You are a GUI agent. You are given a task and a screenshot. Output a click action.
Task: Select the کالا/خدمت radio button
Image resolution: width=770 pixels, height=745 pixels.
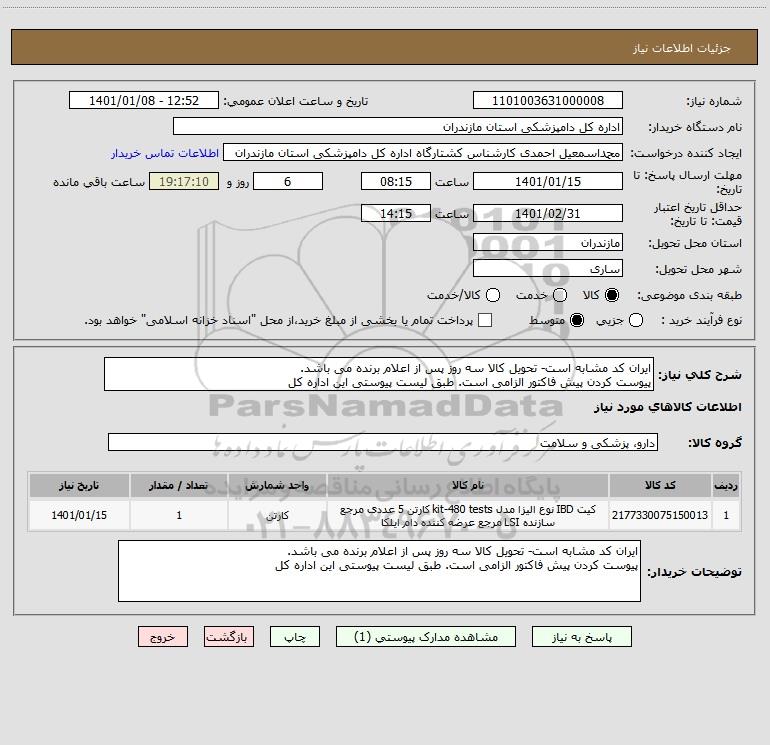click(493, 295)
